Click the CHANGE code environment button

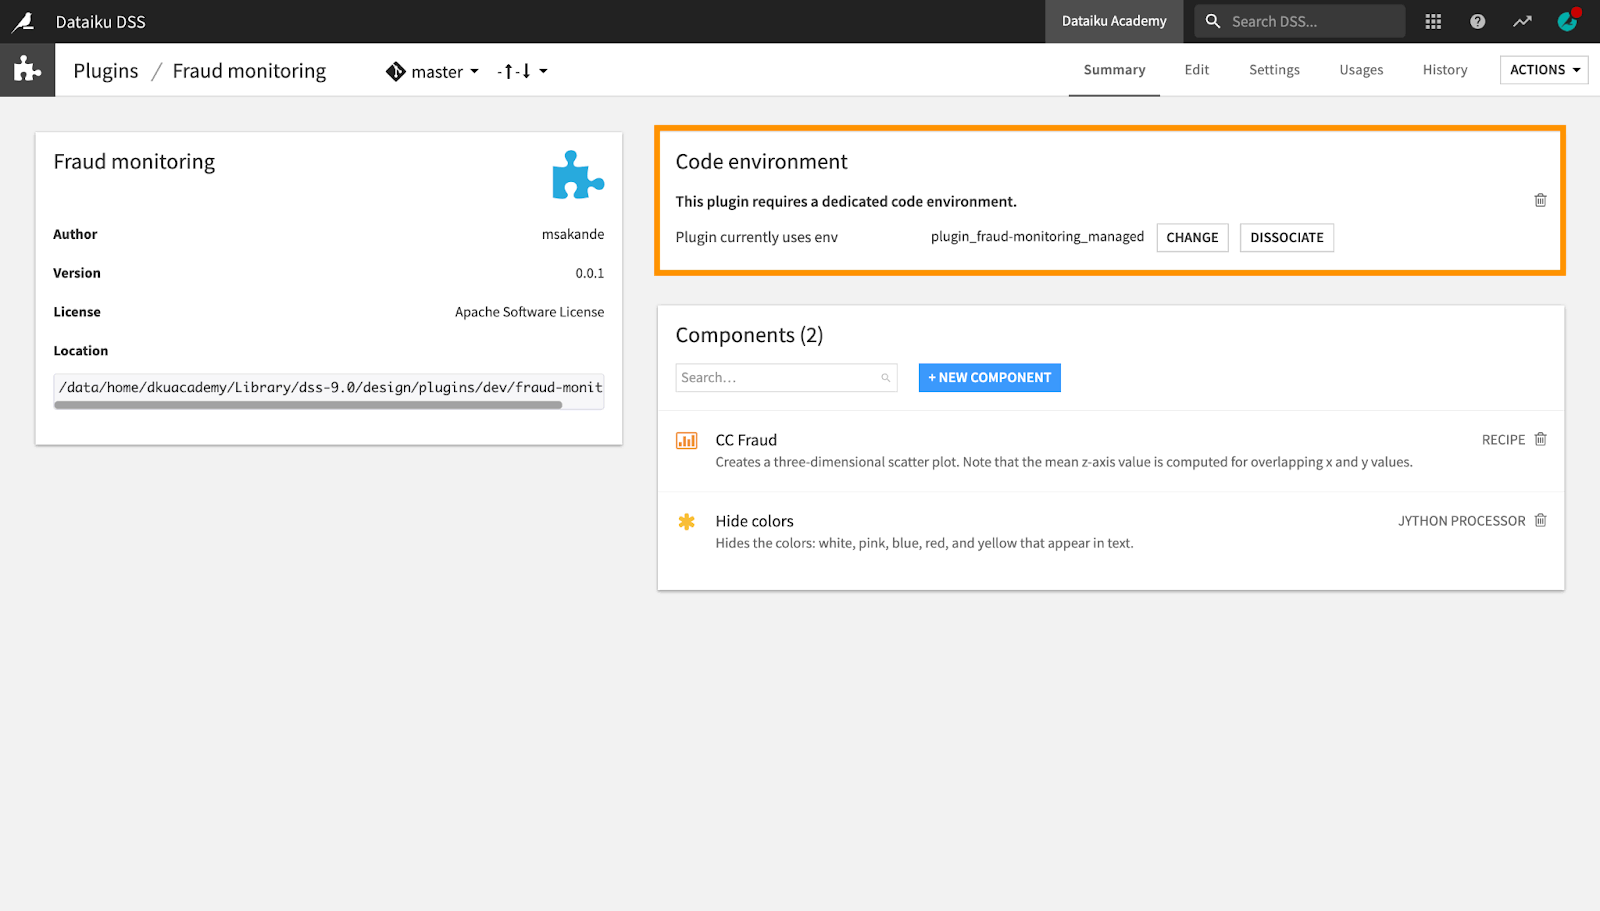[x=1192, y=237]
